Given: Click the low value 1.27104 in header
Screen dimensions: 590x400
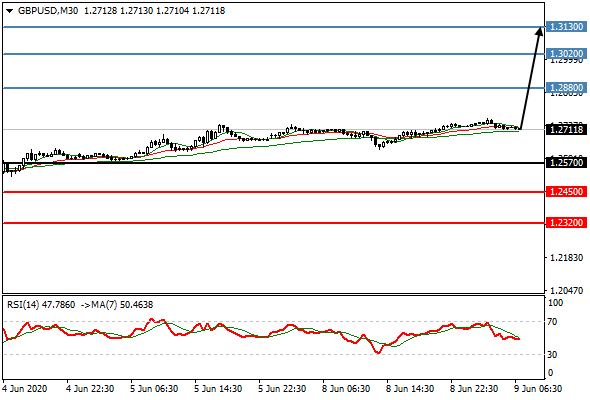Looking at the screenshot, I should [173, 11].
